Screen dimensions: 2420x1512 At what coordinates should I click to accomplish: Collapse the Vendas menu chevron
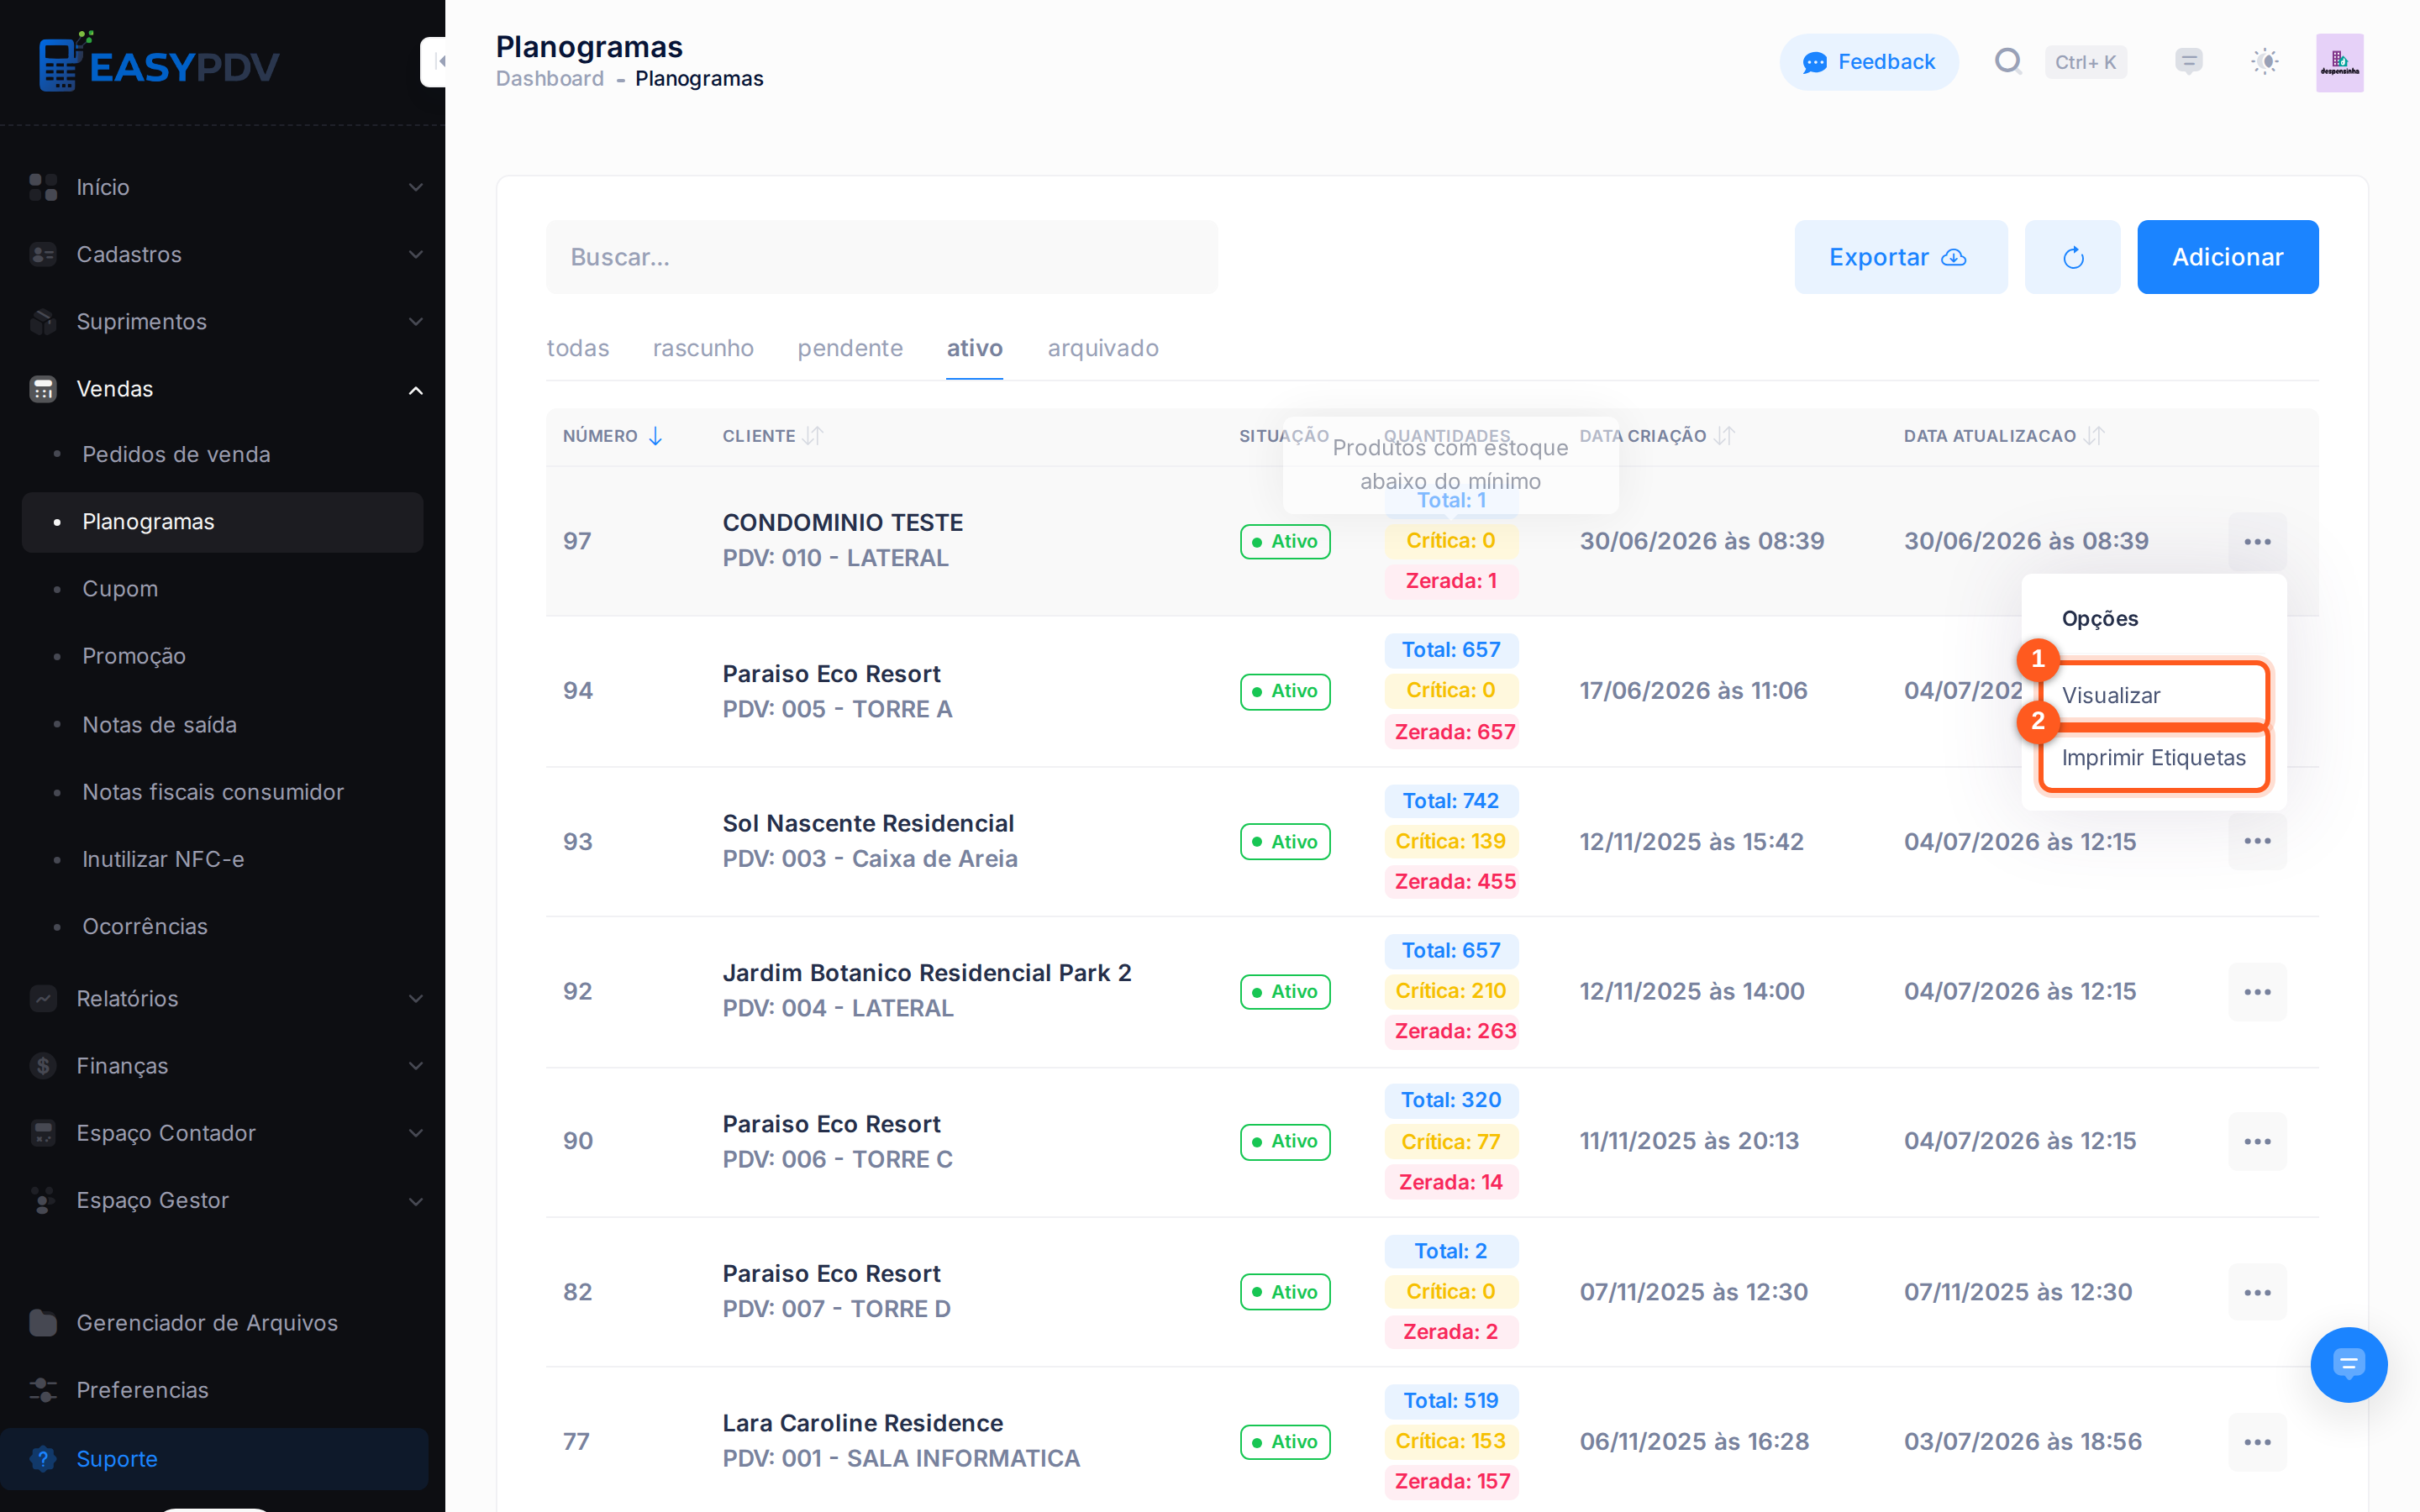pyautogui.click(x=416, y=390)
